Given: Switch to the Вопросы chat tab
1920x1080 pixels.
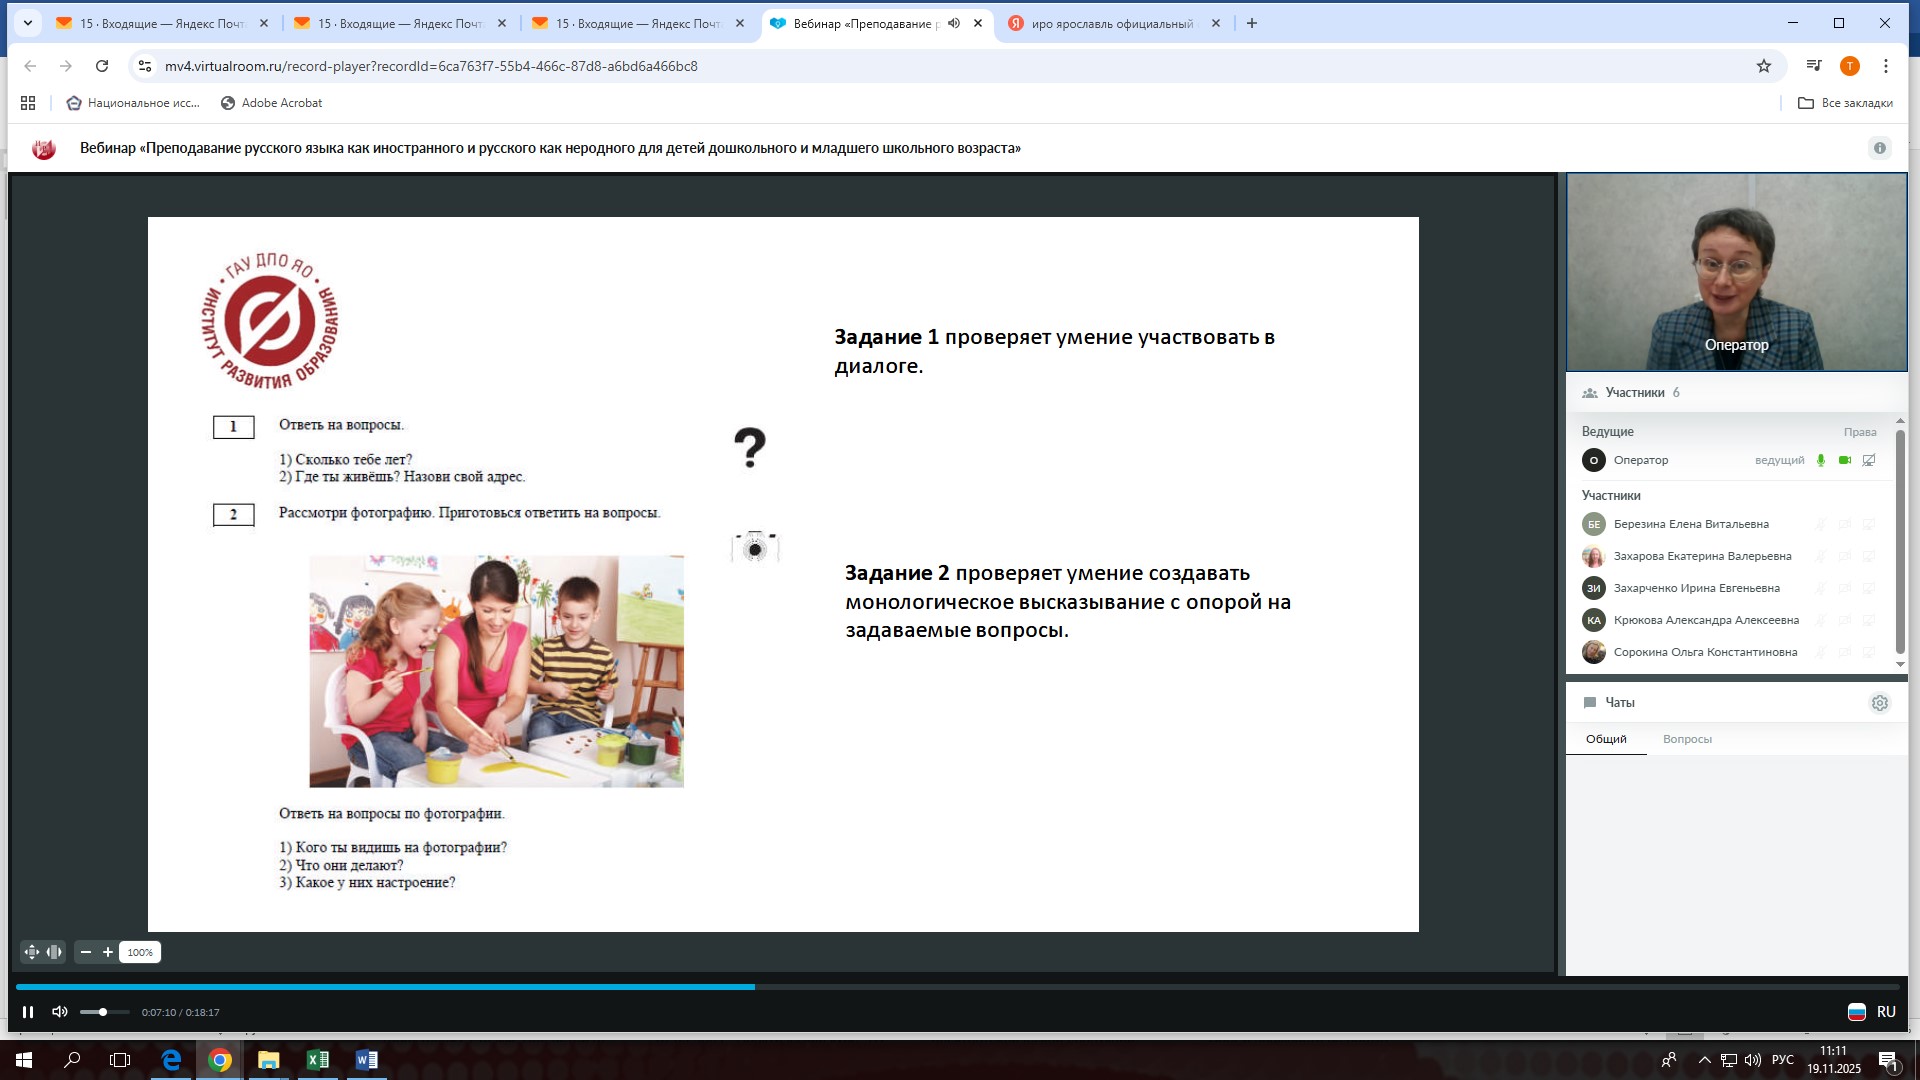Looking at the screenshot, I should [1687, 739].
